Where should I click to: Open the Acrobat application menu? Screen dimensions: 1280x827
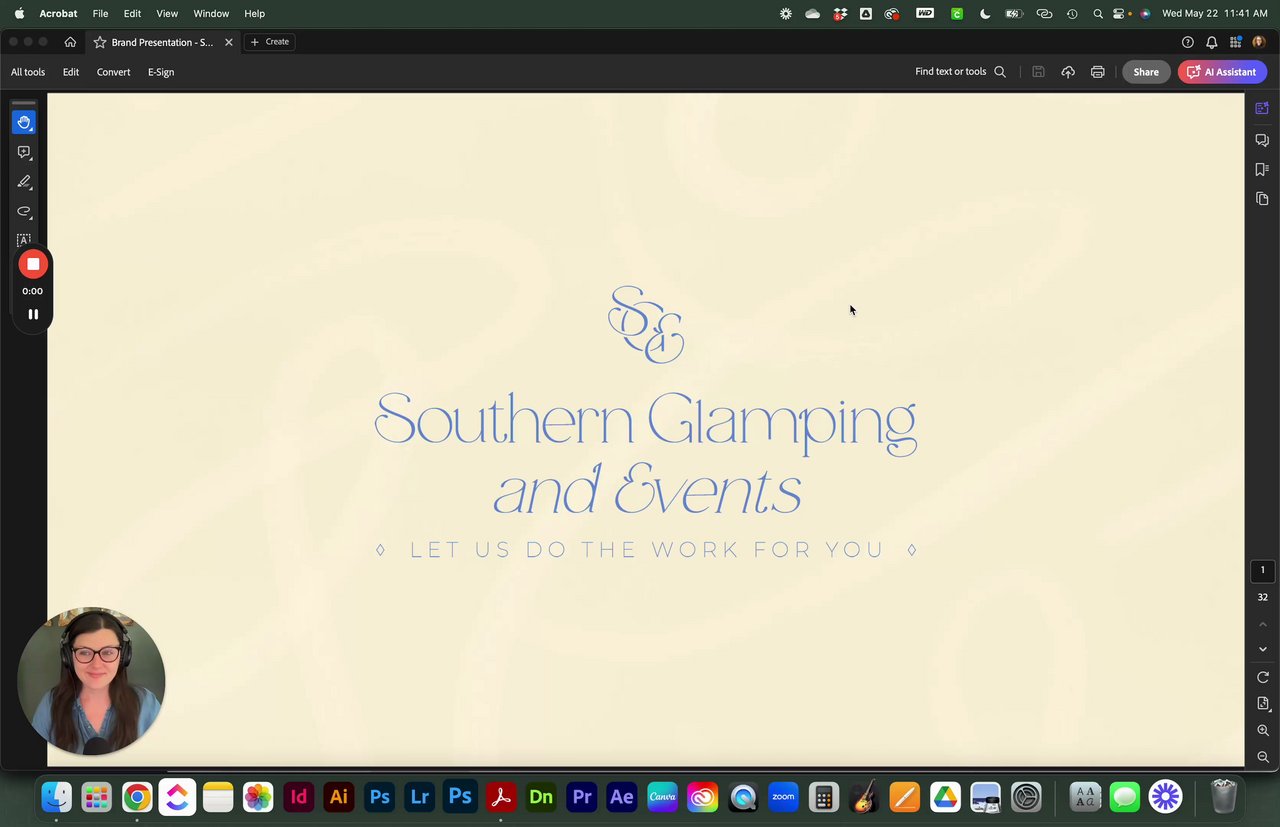click(x=59, y=14)
